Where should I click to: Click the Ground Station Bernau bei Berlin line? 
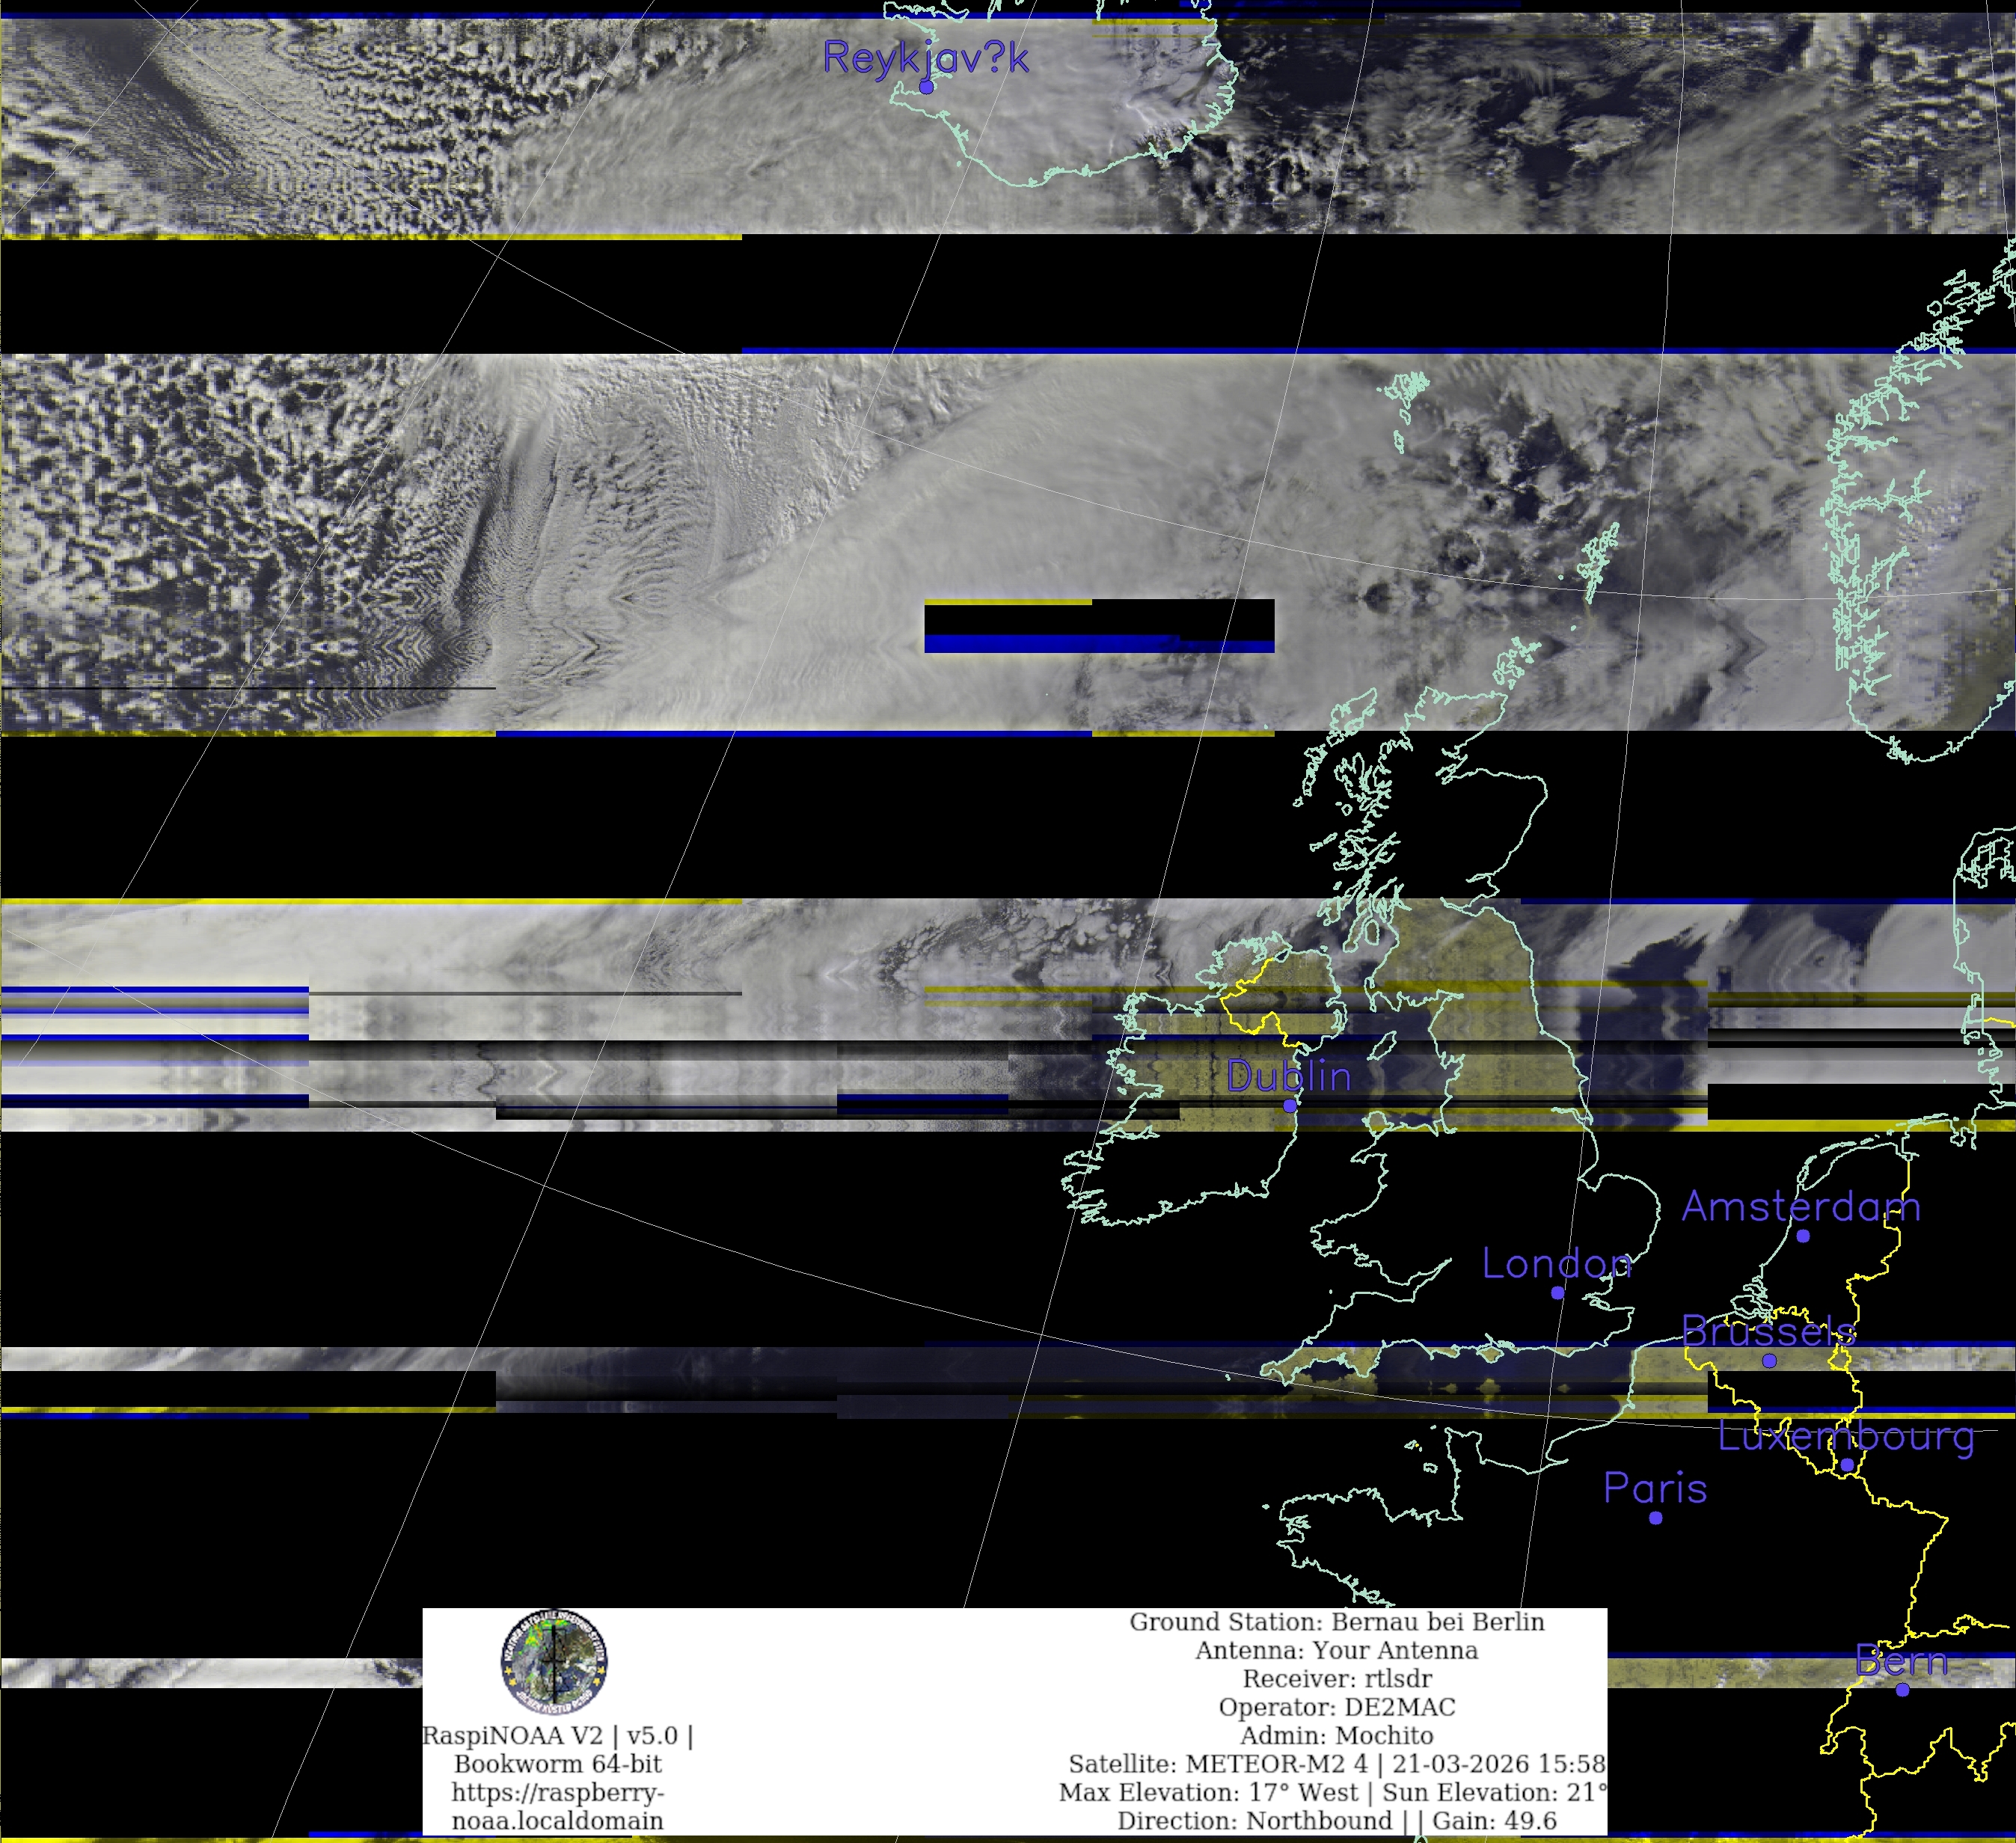[x=1336, y=1622]
